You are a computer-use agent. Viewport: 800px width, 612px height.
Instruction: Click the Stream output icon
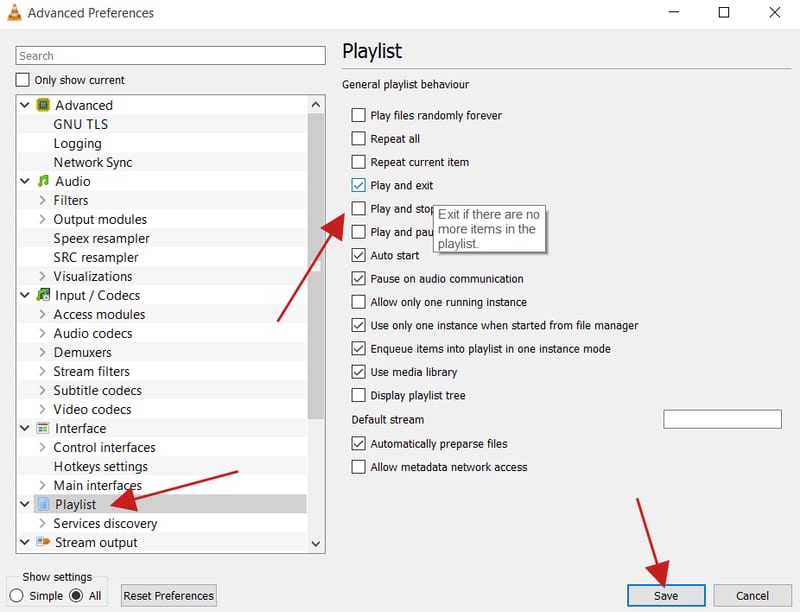pyautogui.click(x=43, y=542)
